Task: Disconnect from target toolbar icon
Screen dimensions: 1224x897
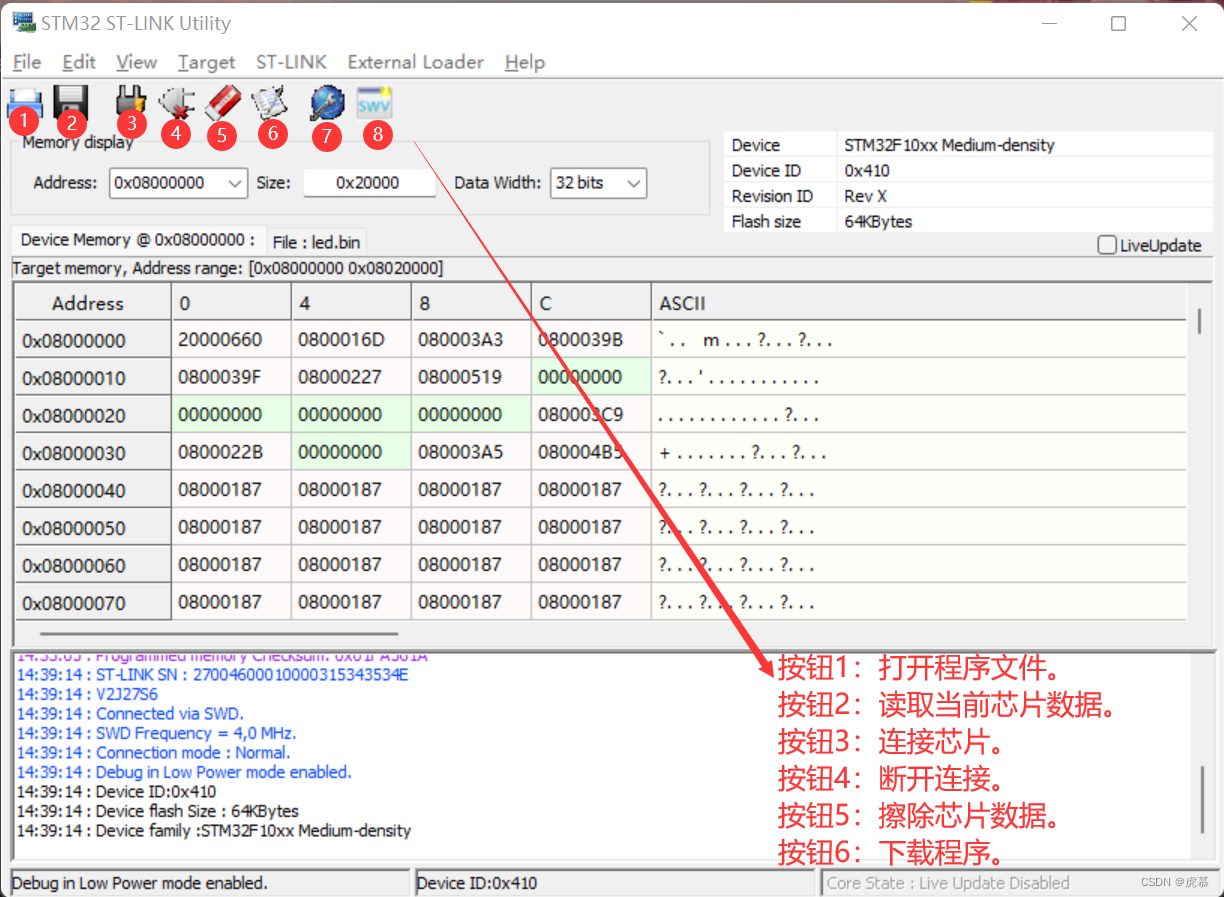Action: coord(176,102)
